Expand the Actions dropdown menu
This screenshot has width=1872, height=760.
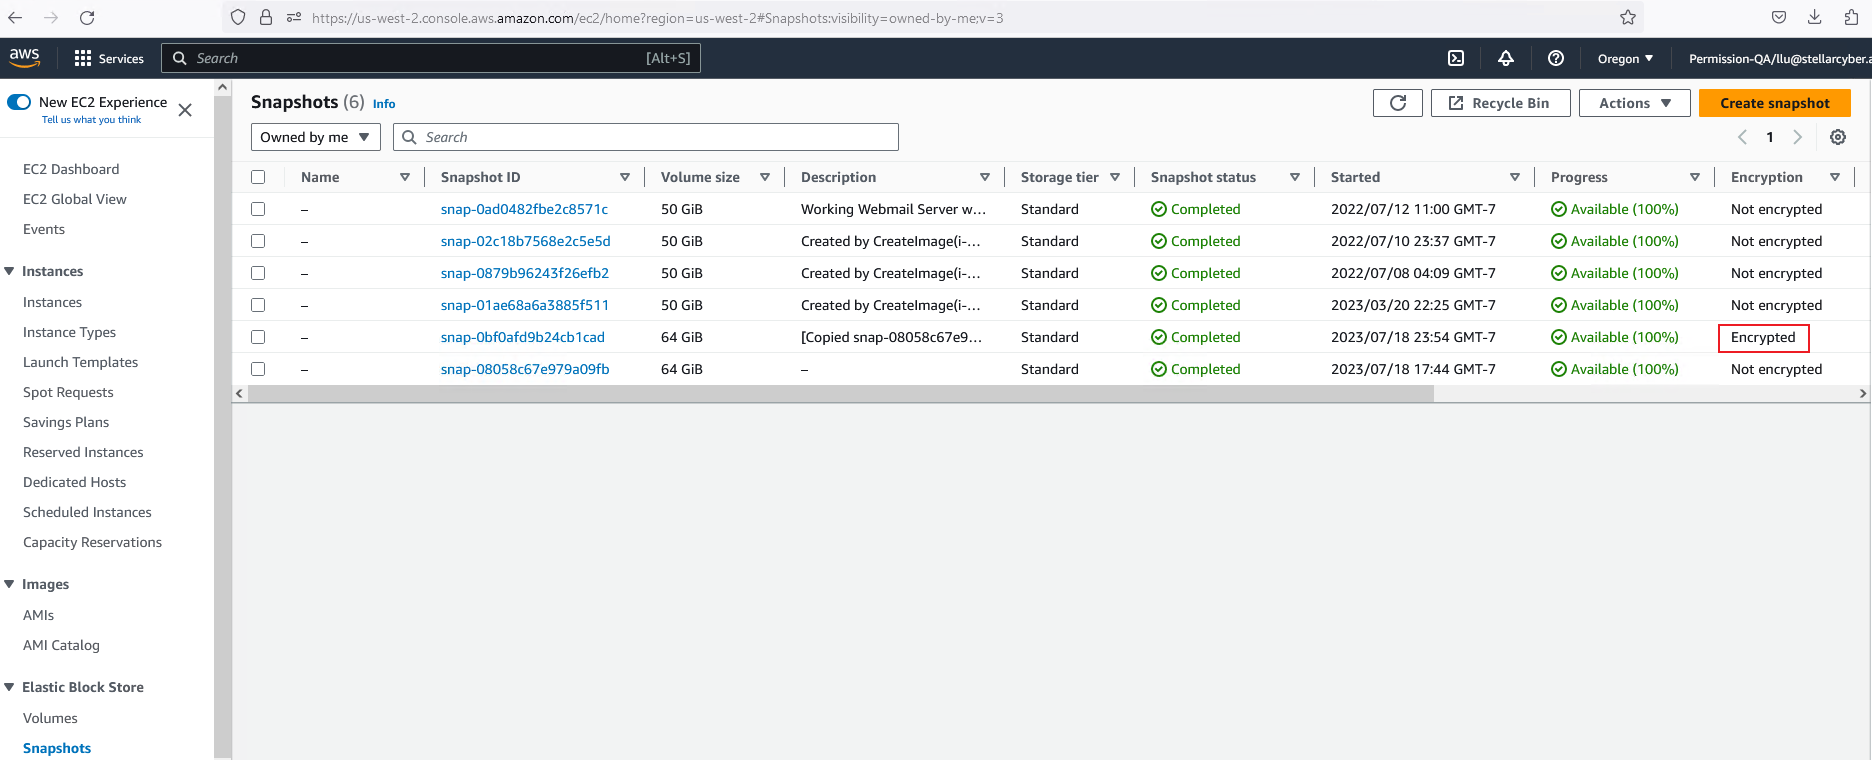(1634, 103)
